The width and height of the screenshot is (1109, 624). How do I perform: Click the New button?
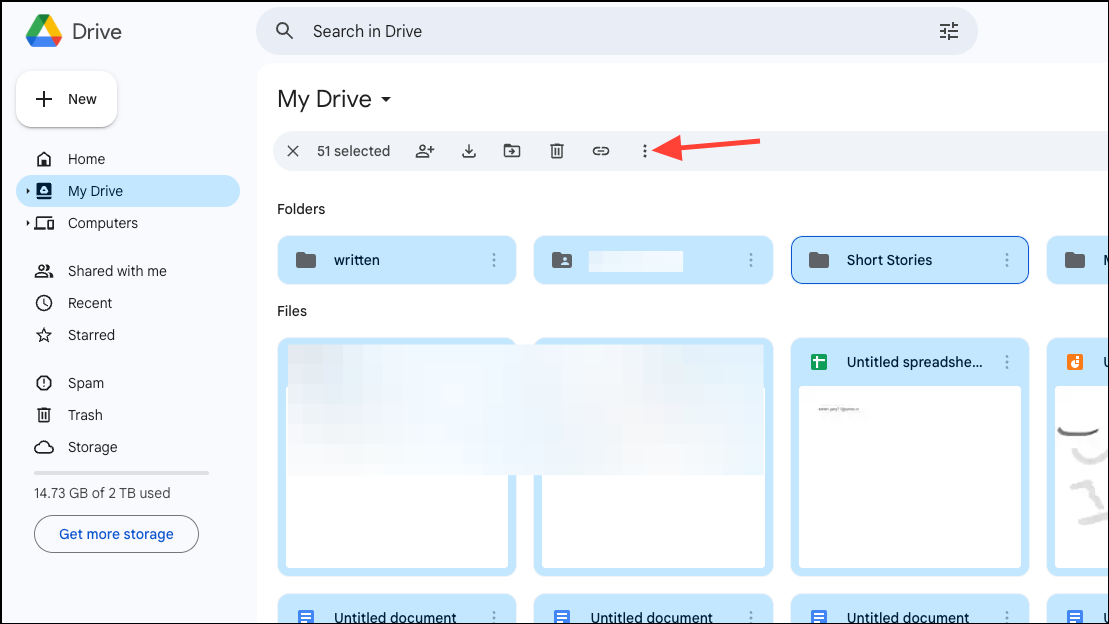(x=66, y=99)
